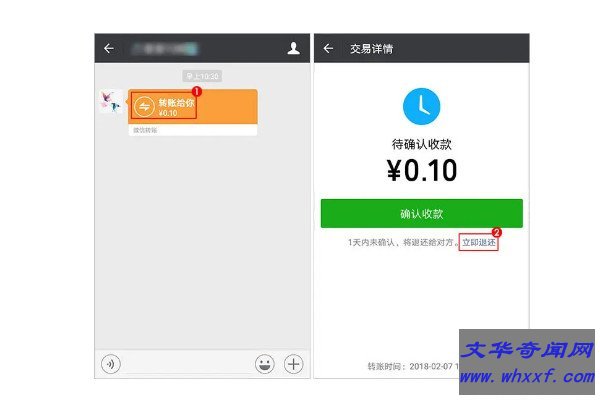This screenshot has width=600, height=400.
Task: Select the large ¥0.10 amount on details page
Action: tap(421, 171)
